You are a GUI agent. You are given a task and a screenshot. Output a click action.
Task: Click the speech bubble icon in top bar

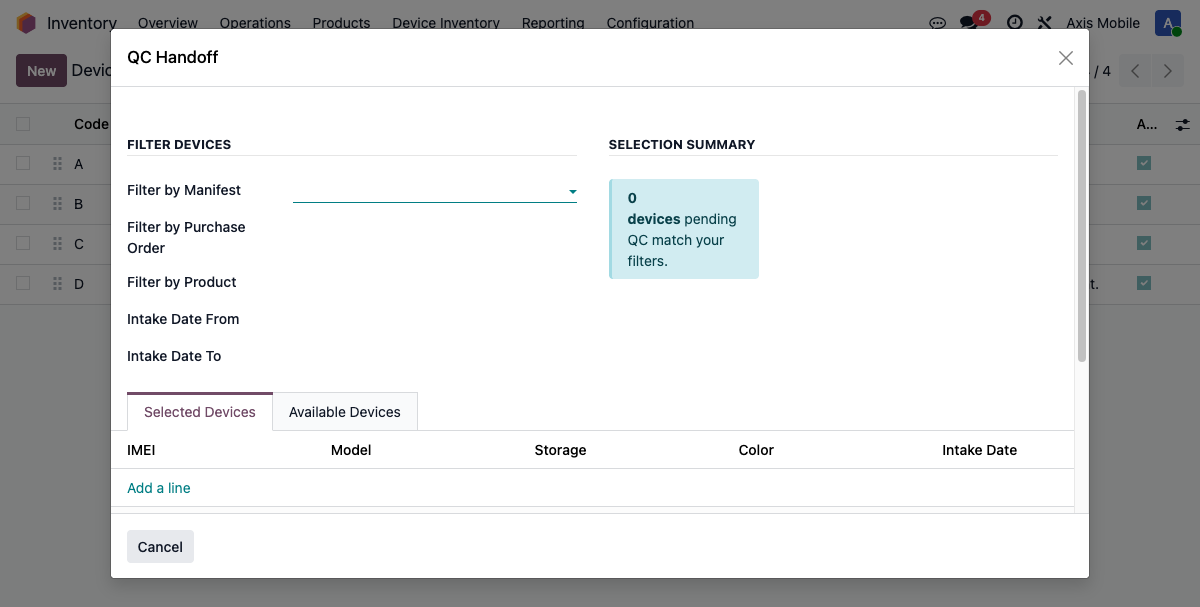point(937,23)
